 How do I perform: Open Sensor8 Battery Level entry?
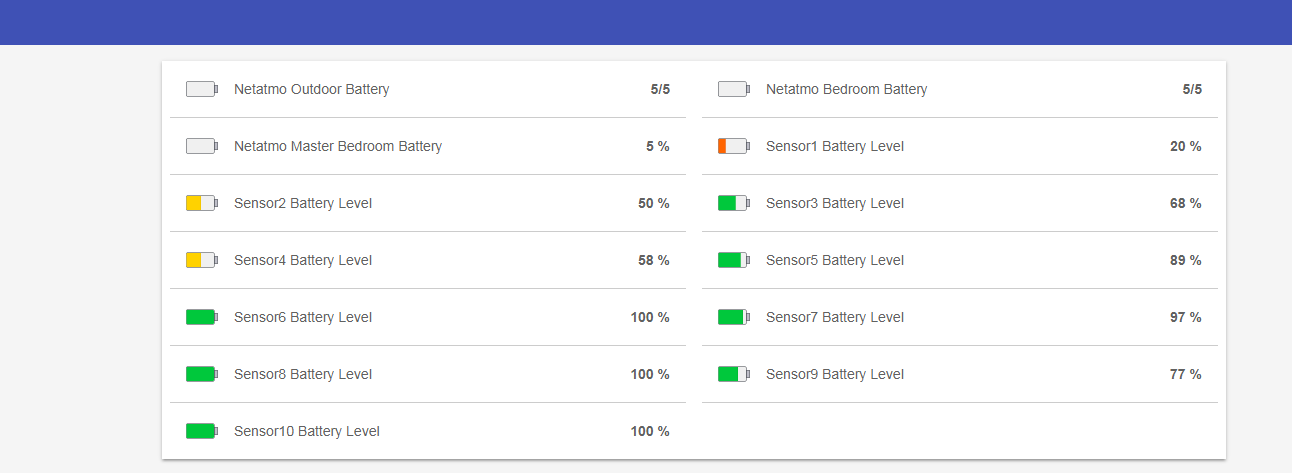[303, 374]
